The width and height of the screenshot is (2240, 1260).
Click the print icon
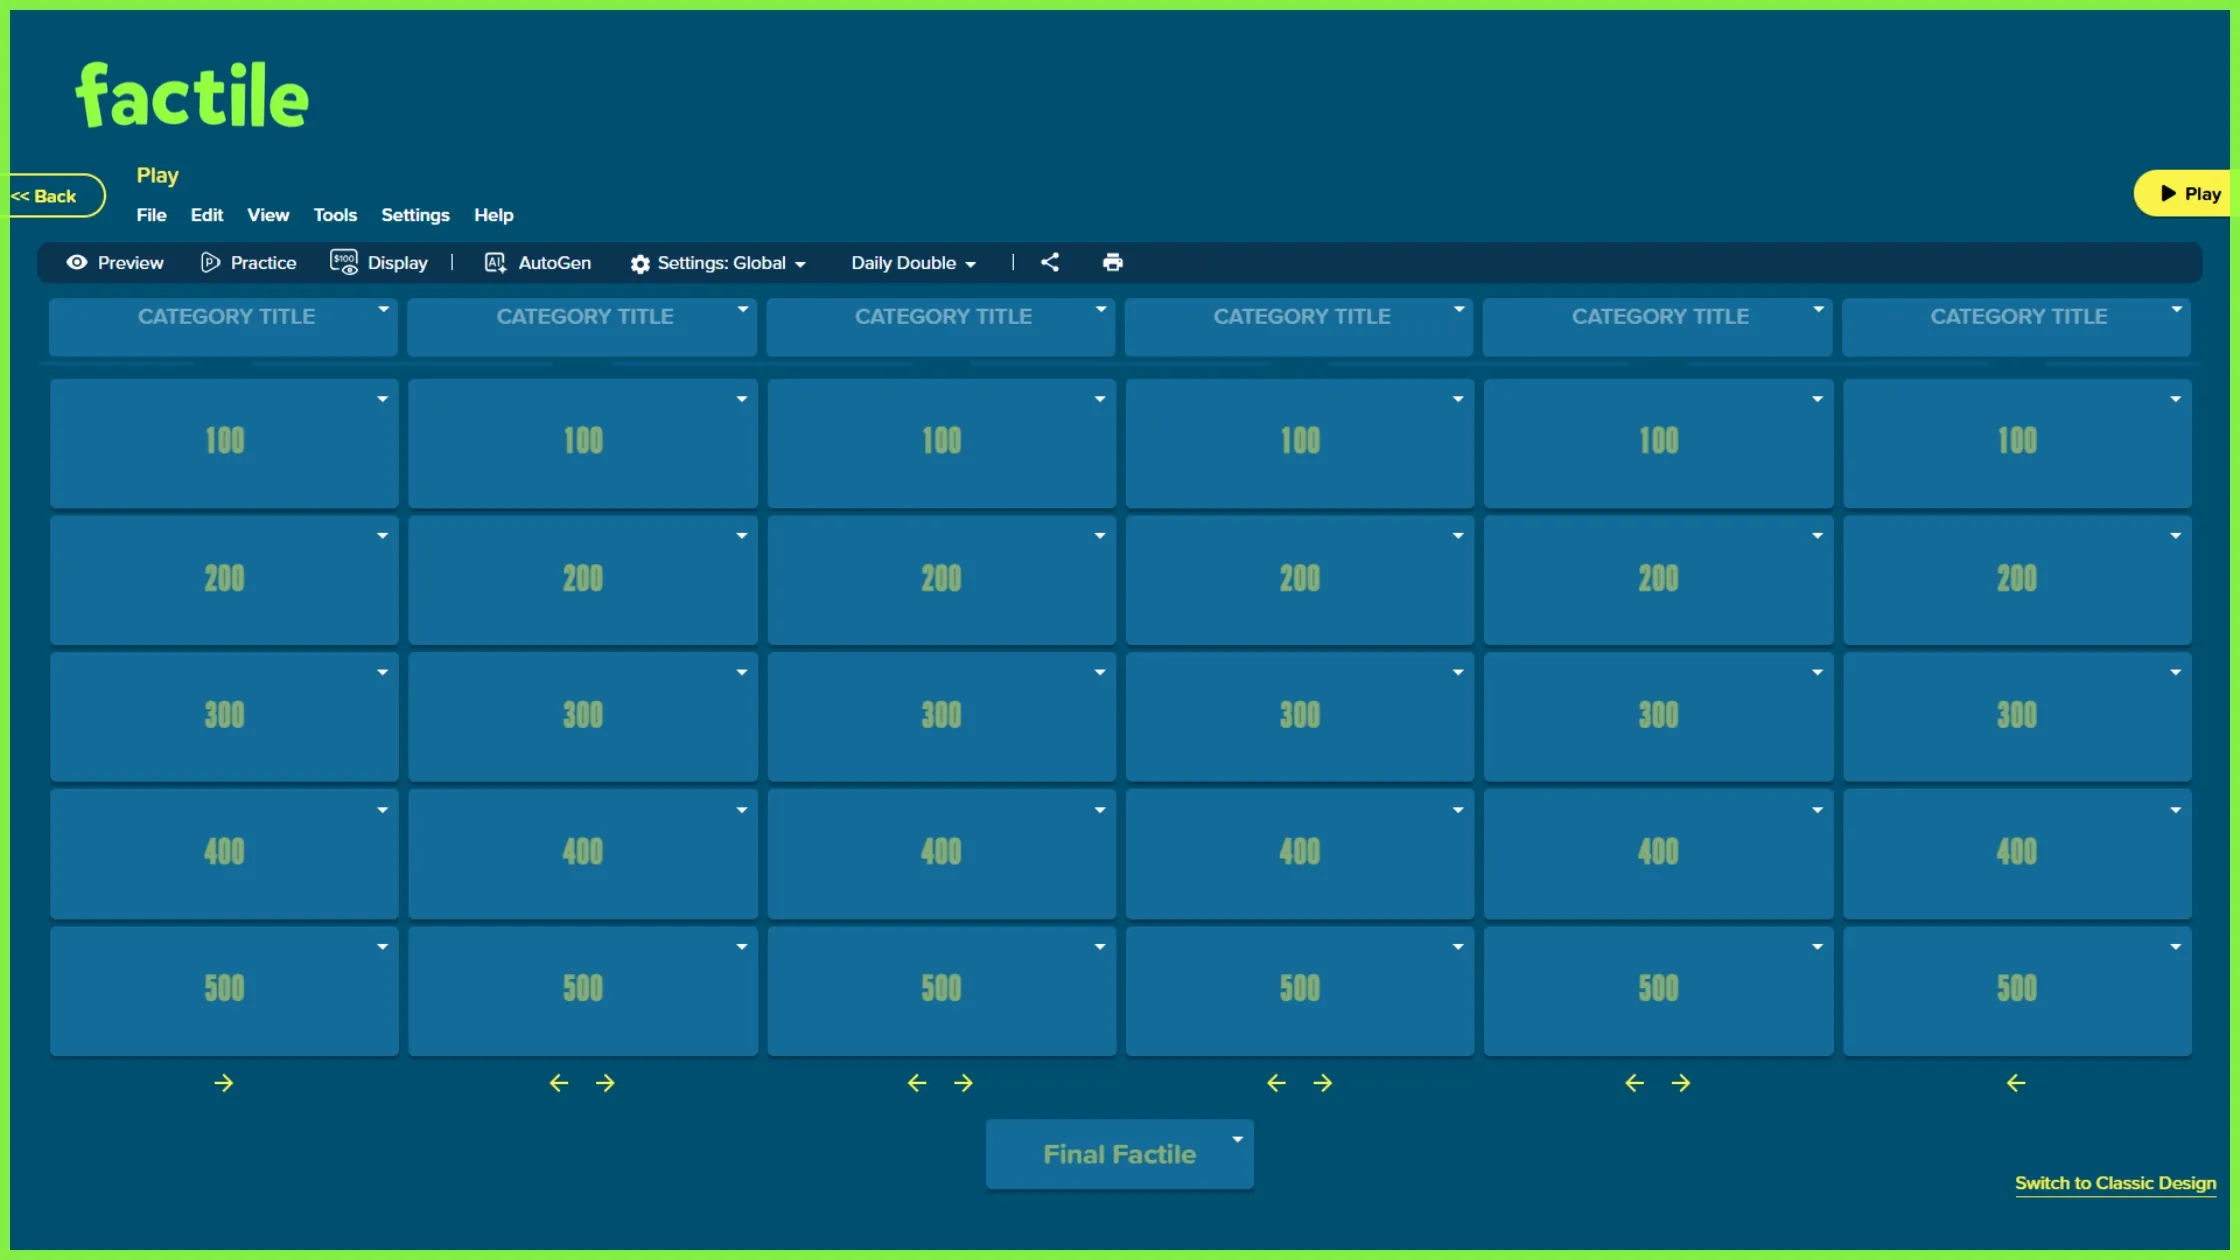[1113, 262]
